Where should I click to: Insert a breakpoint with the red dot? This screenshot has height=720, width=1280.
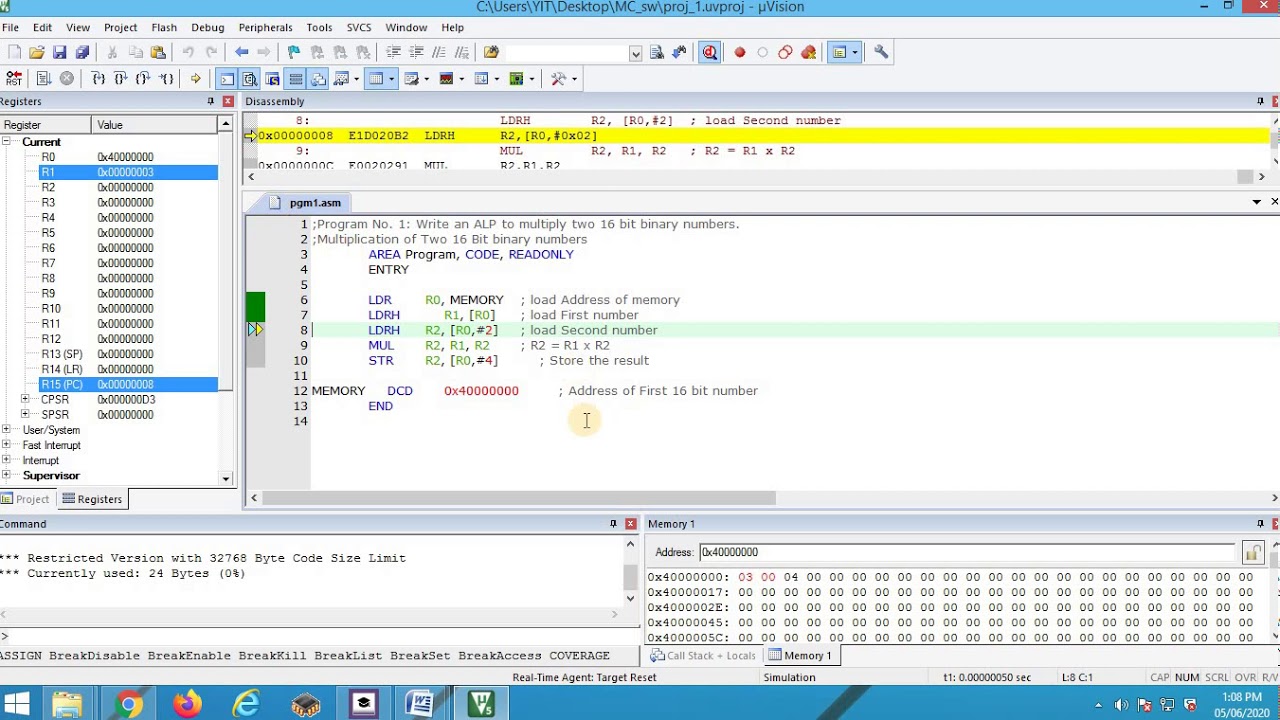pos(740,52)
